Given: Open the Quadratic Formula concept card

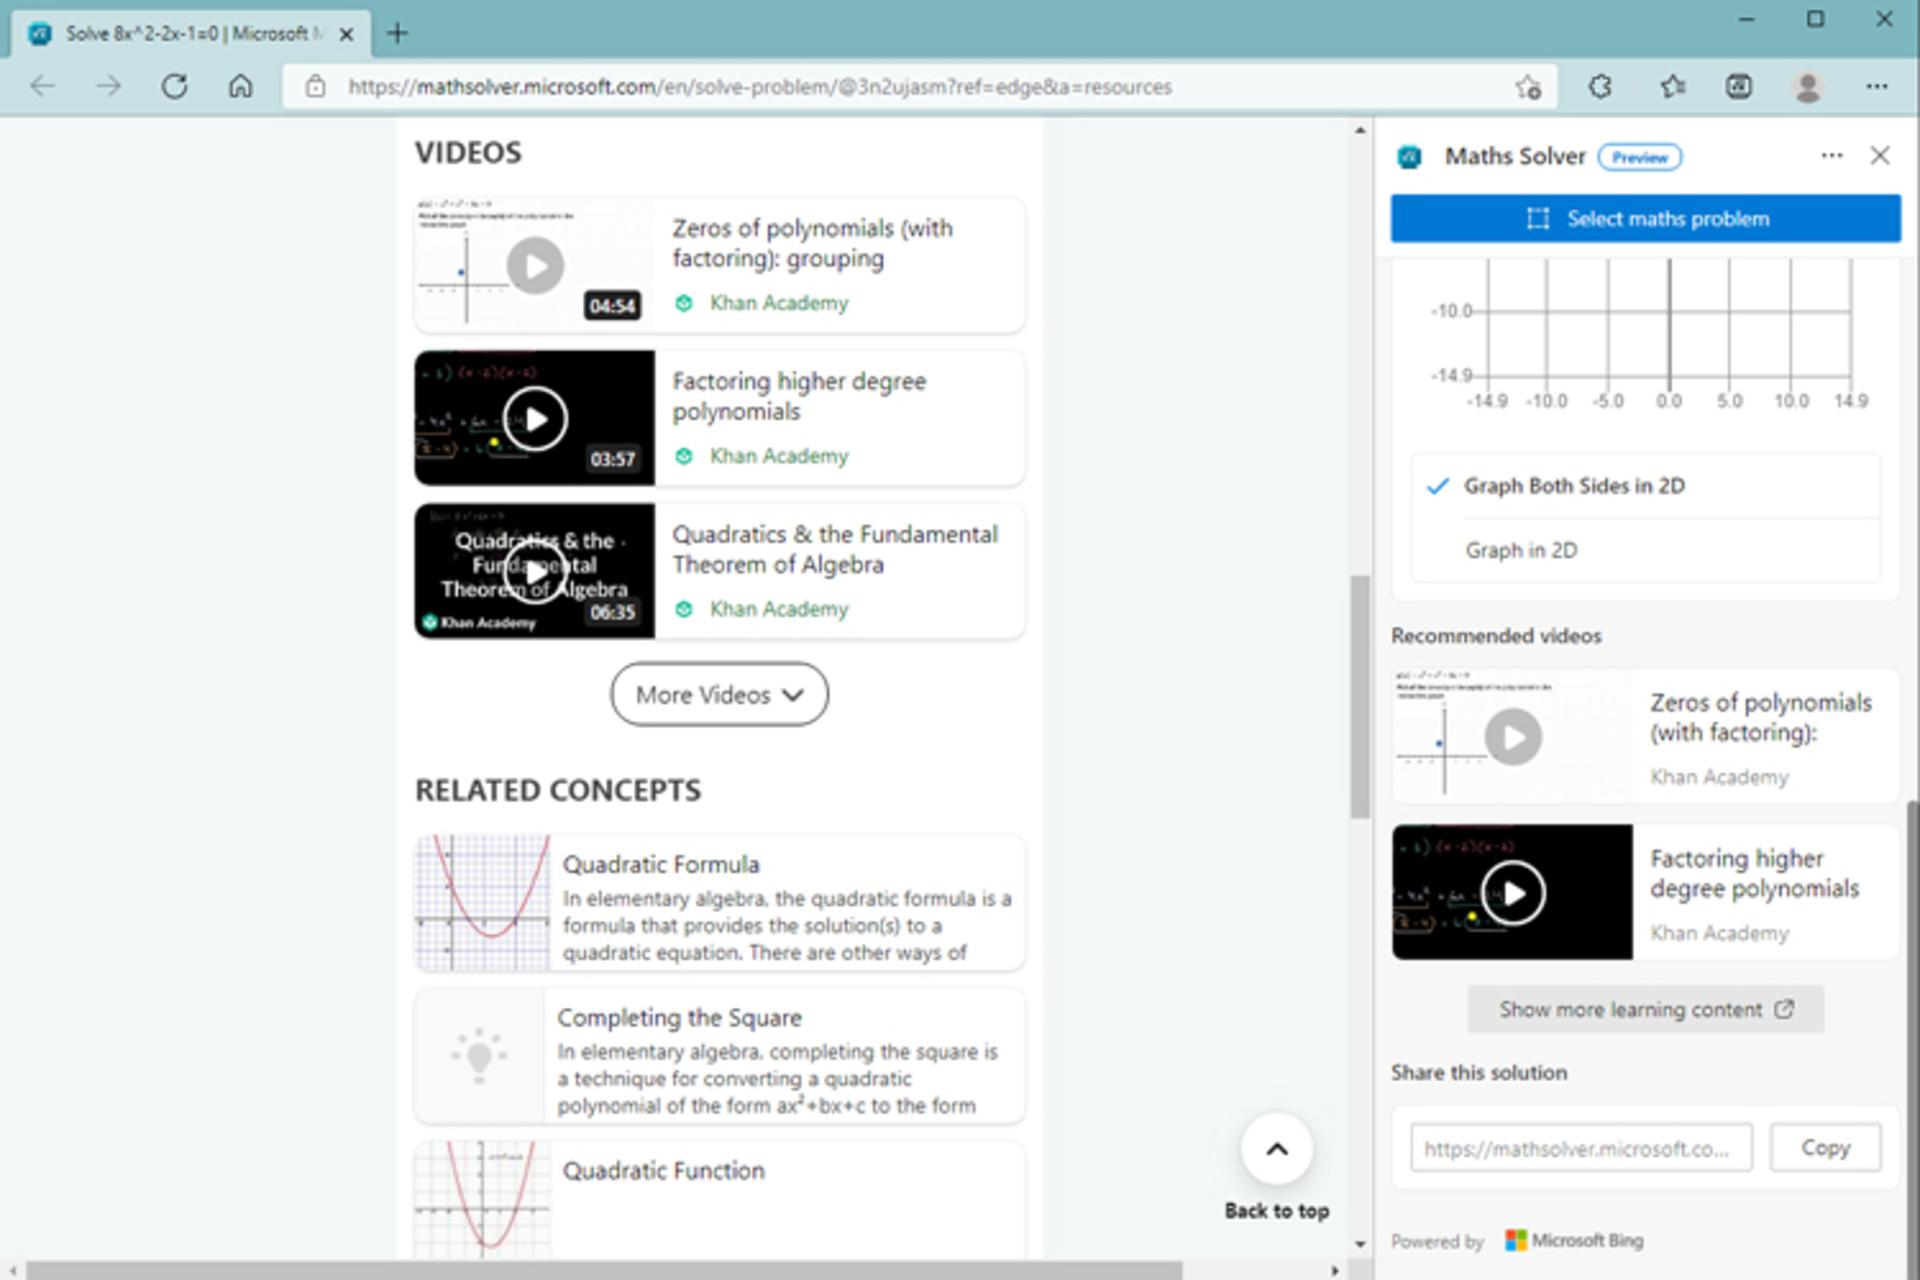Looking at the screenshot, I should (719, 903).
